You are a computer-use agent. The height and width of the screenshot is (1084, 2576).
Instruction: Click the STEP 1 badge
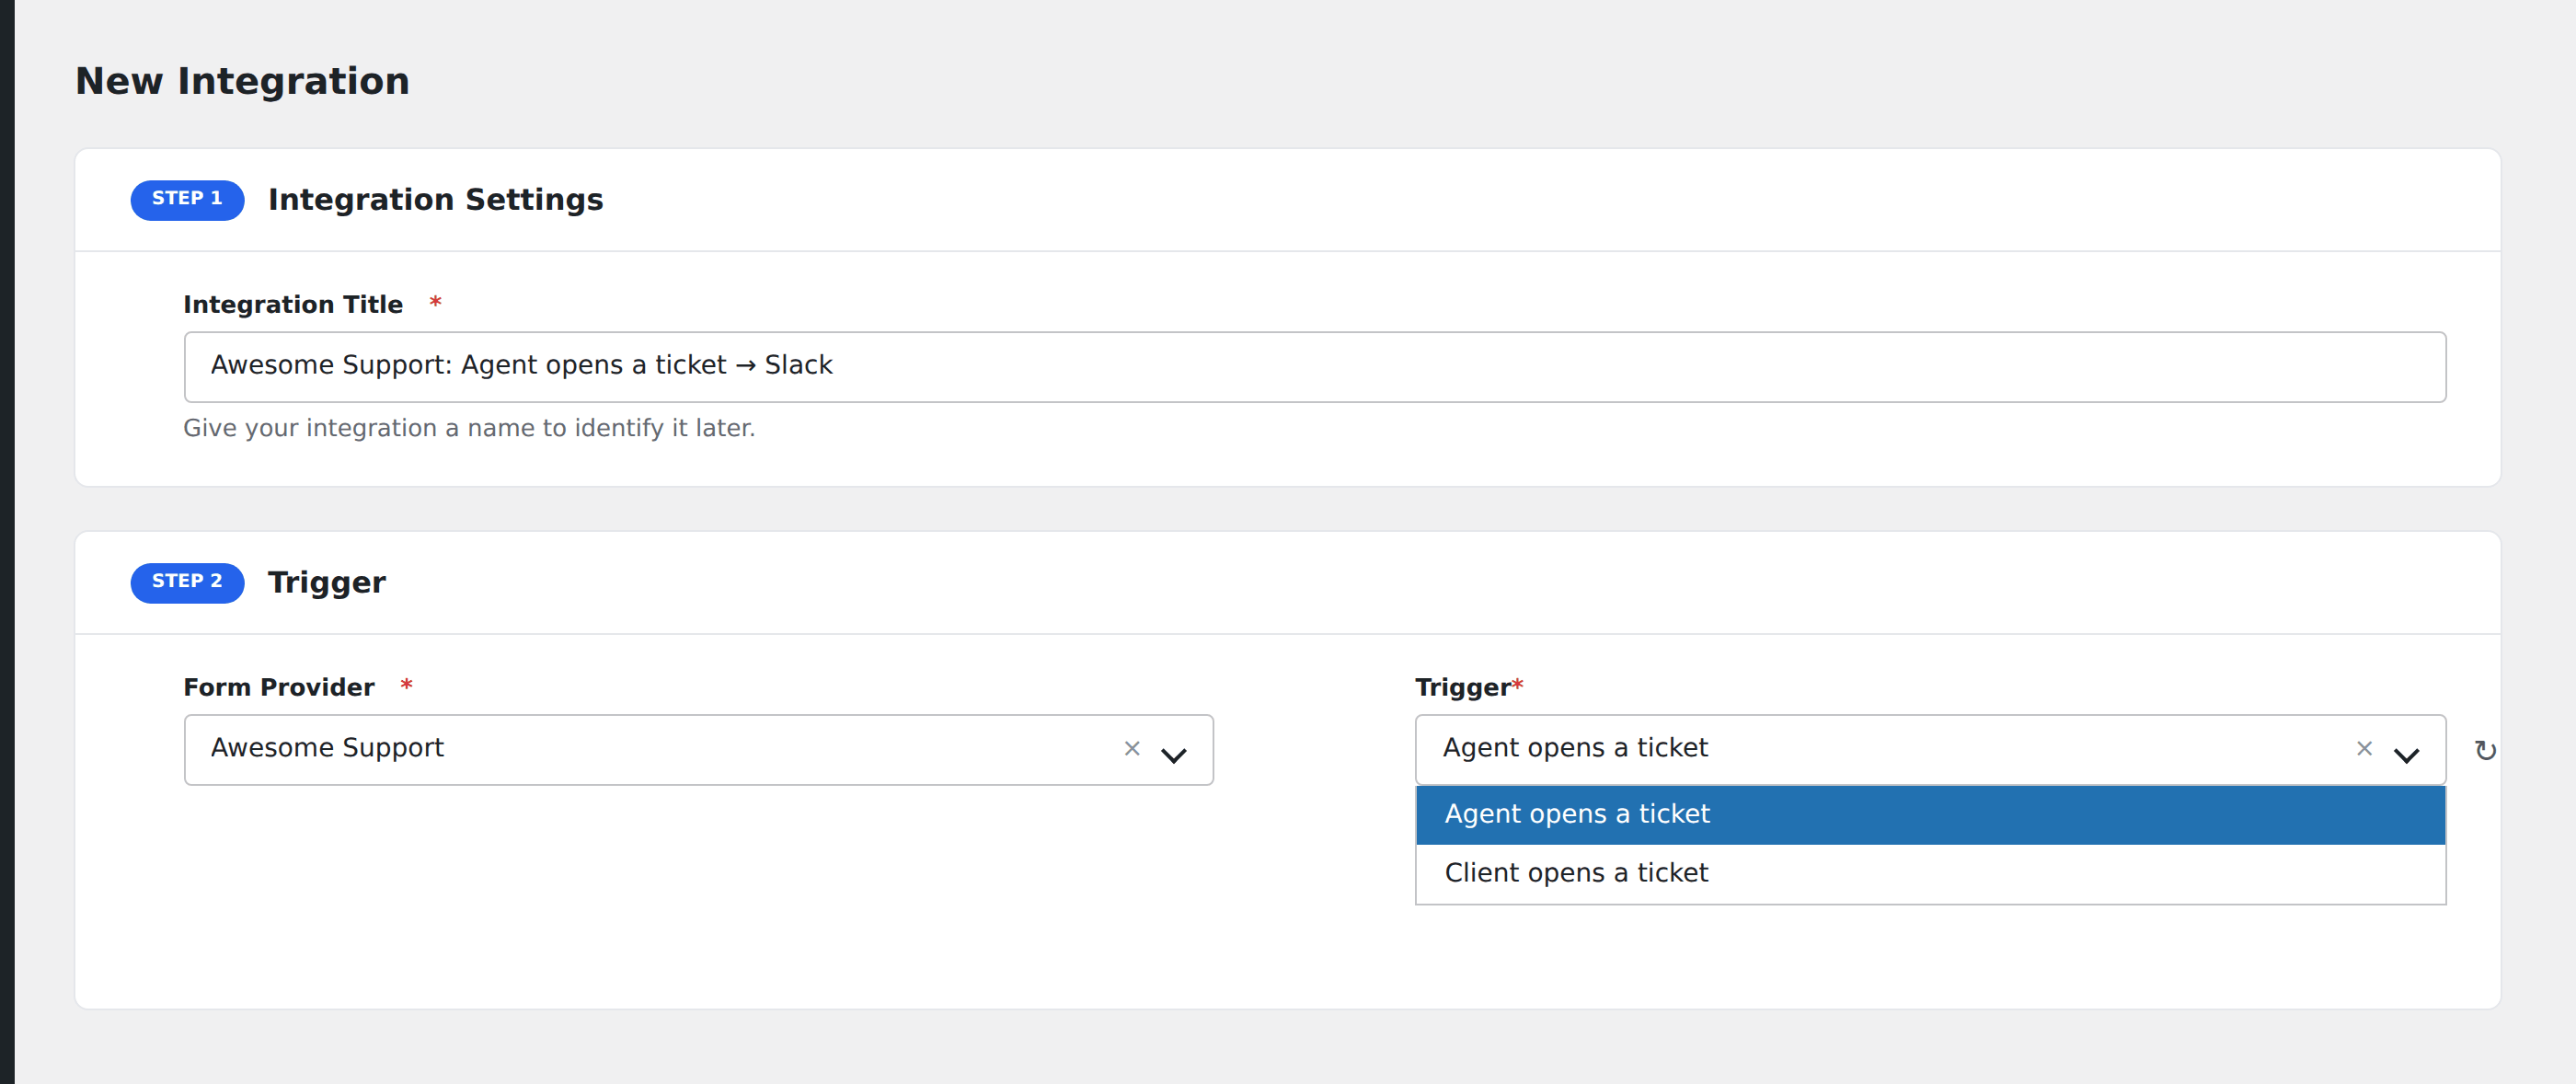click(x=187, y=200)
